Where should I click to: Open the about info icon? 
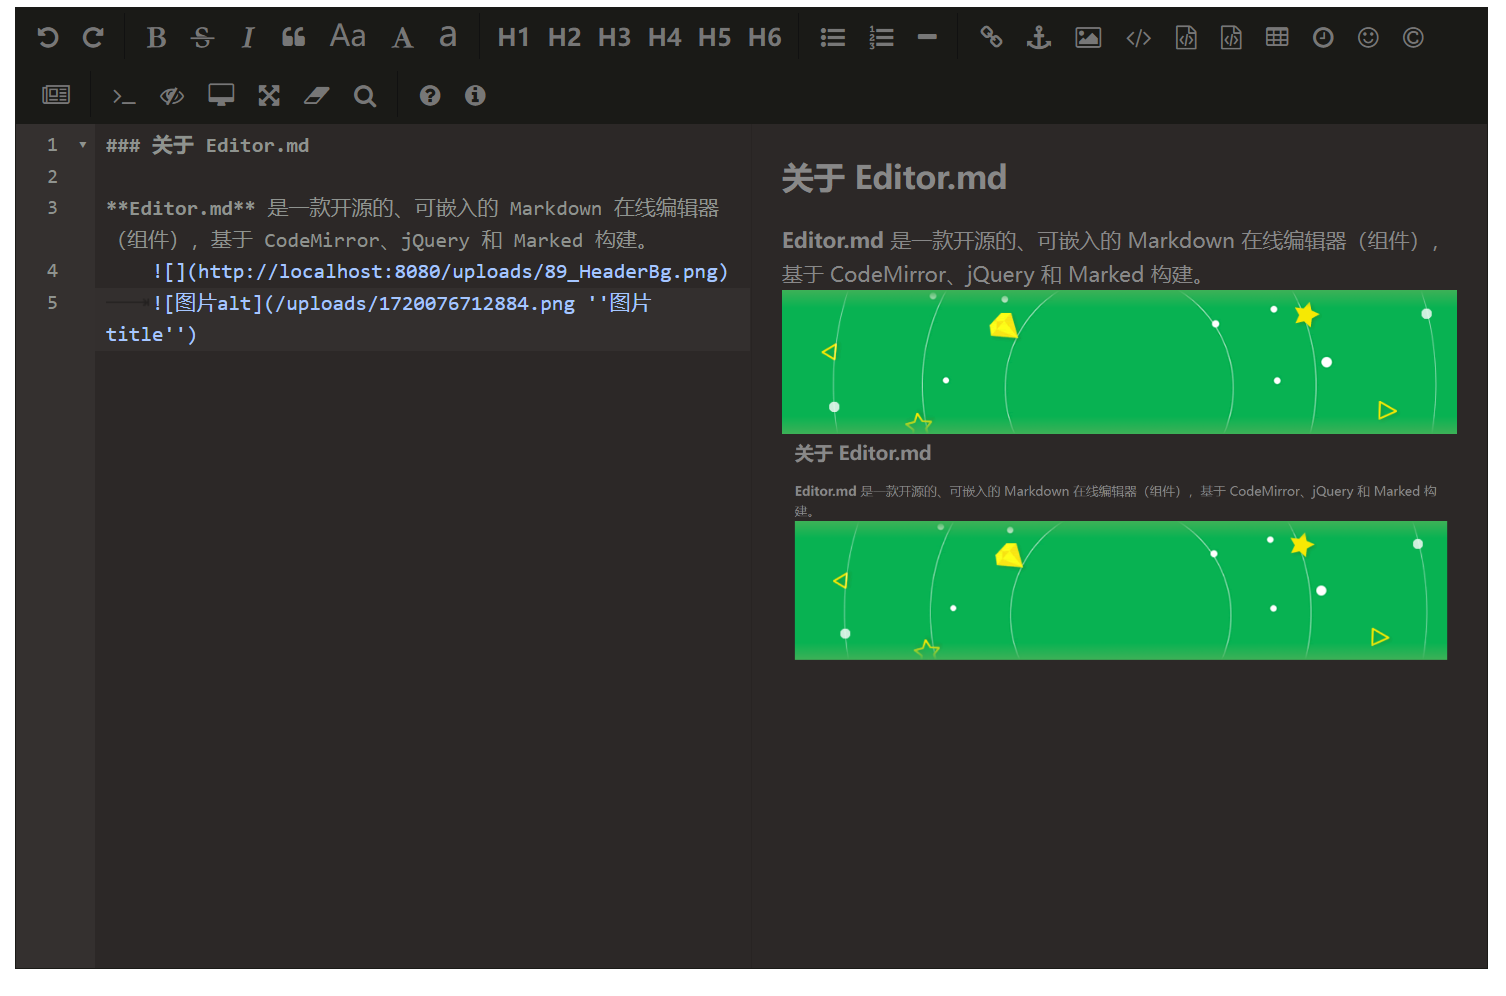point(475,95)
